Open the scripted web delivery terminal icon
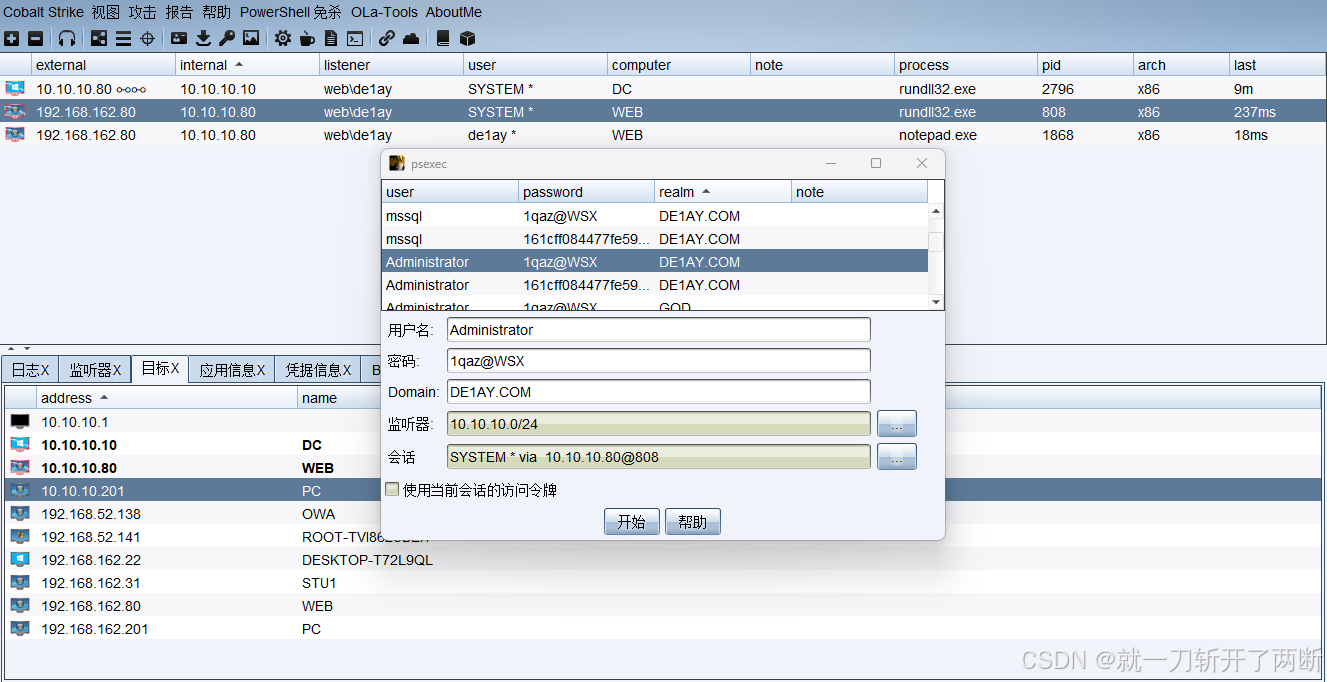 (355, 38)
